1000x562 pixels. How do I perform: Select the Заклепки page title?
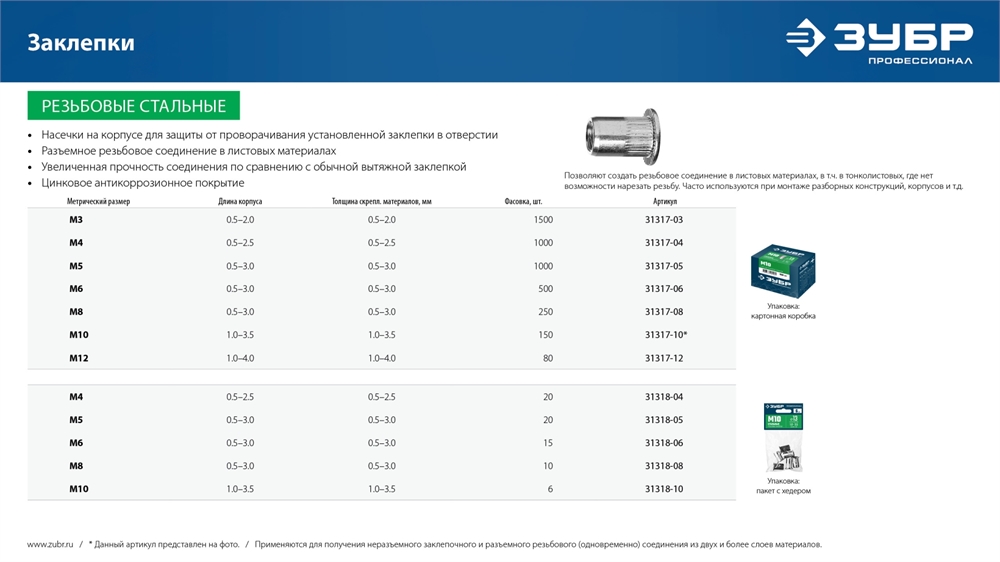[81, 43]
